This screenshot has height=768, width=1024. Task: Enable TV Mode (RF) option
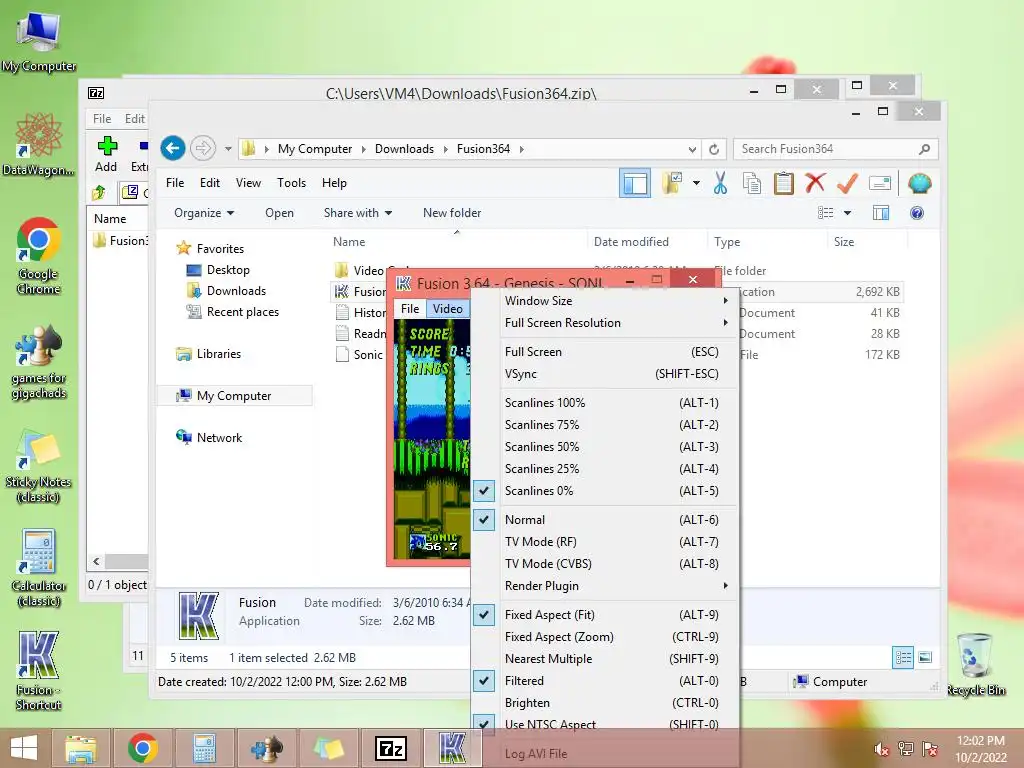[605, 542]
